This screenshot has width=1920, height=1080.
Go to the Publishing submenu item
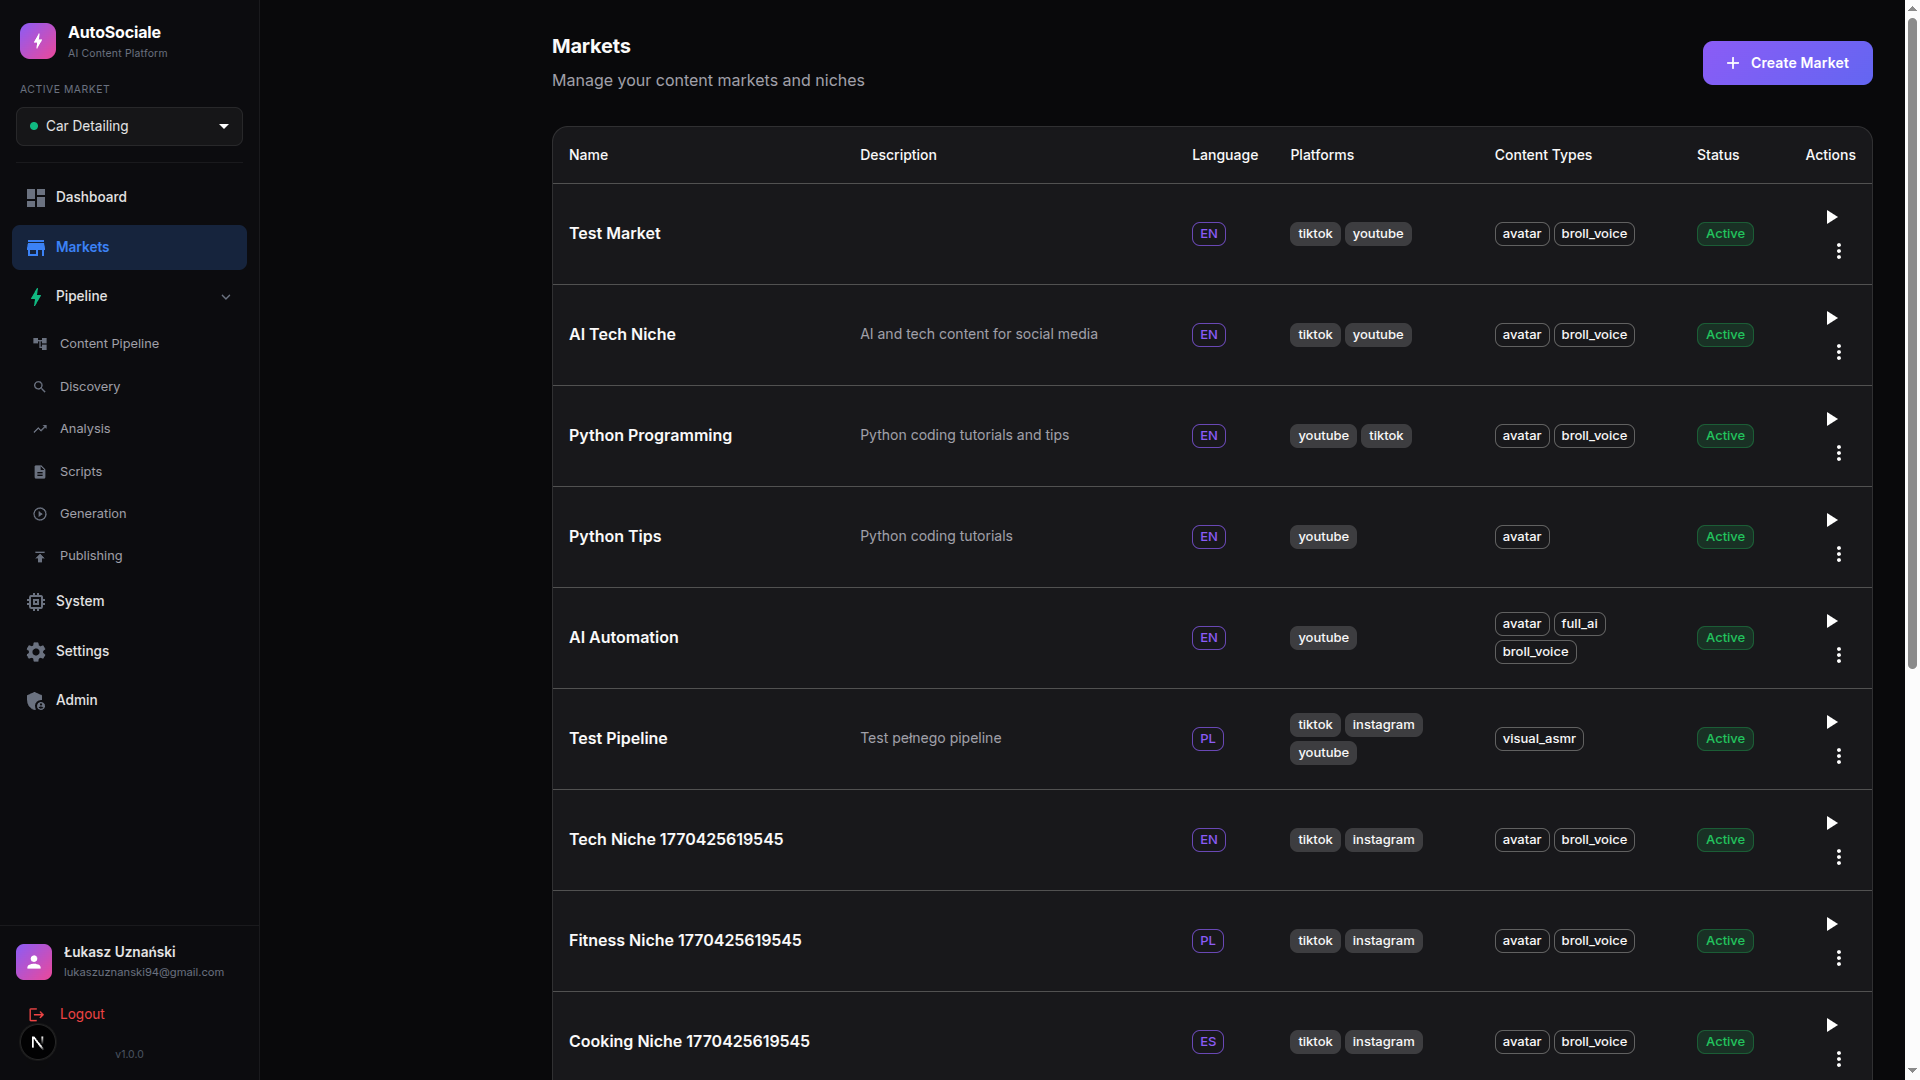point(91,556)
